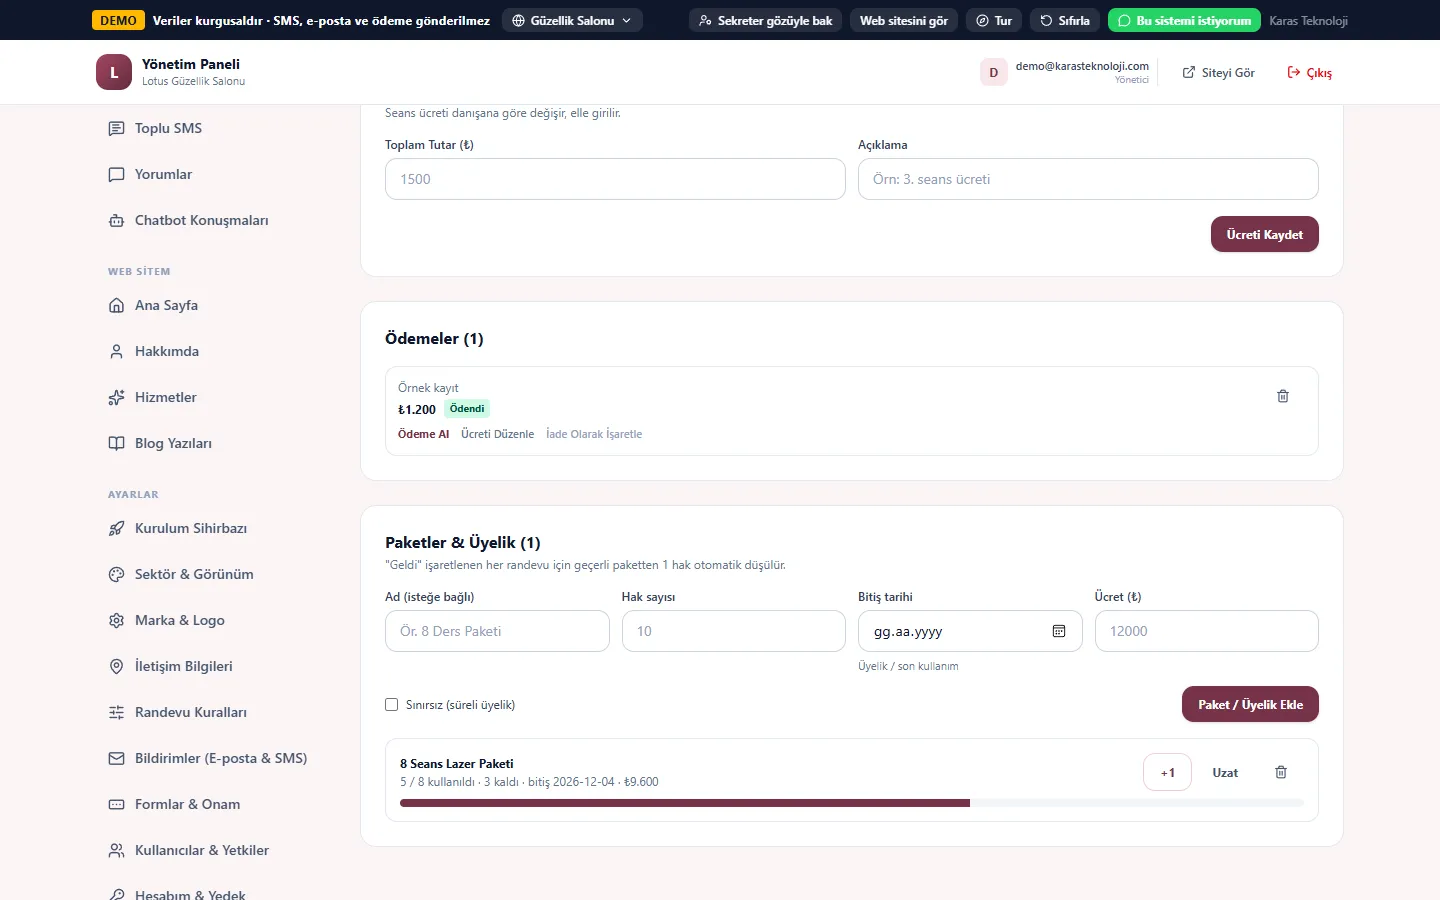Image resolution: width=1440 pixels, height=900 pixels.
Task: Click the Chatbot Konuşmaları robot icon
Action: 116,220
